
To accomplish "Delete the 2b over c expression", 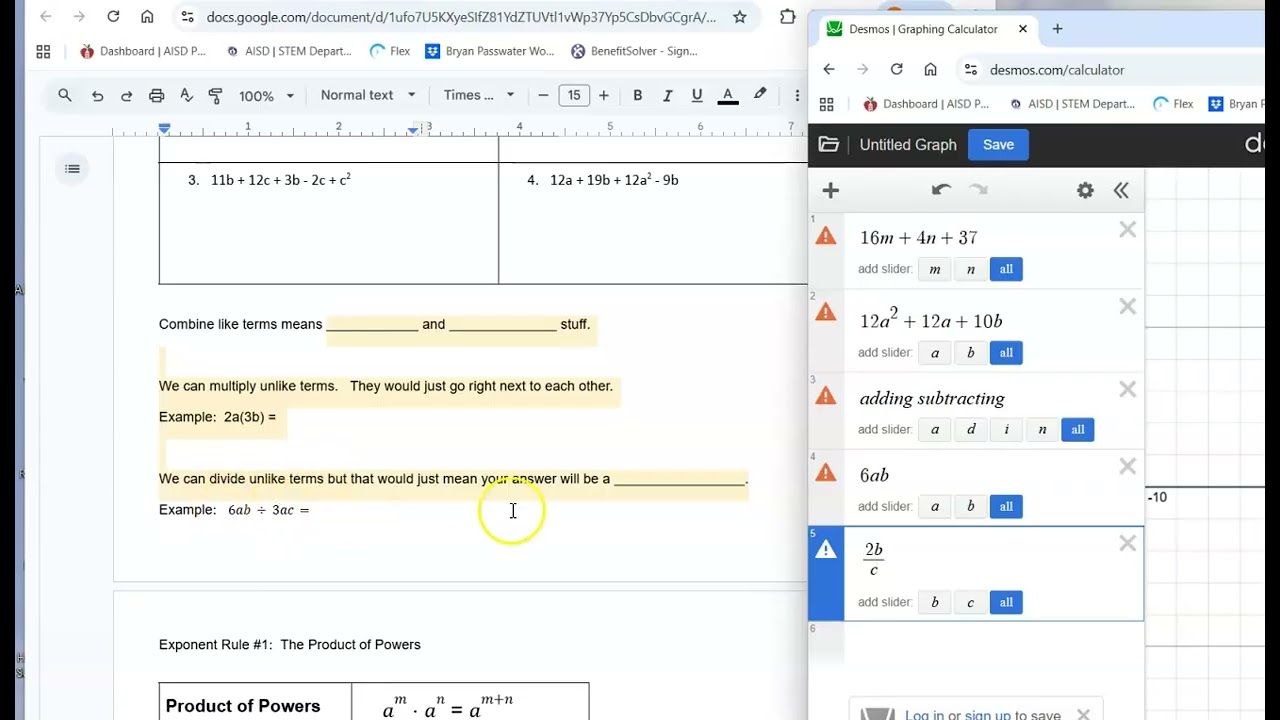I will 1128,544.
